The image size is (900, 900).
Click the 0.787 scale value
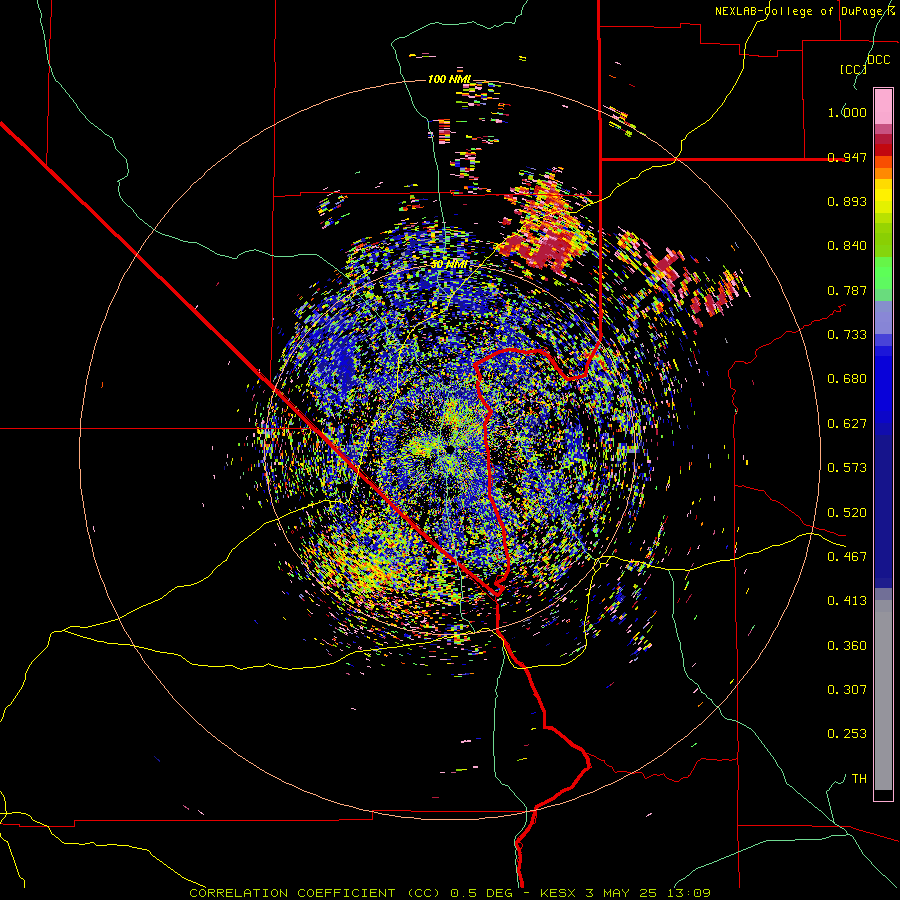point(847,290)
